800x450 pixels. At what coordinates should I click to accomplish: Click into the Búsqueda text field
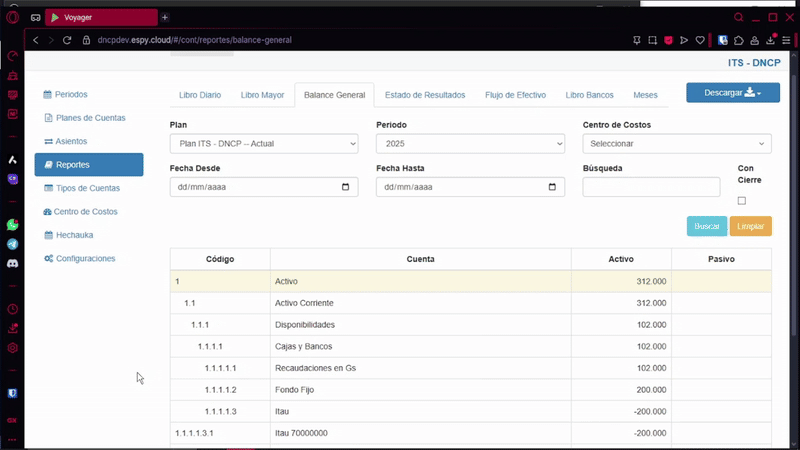click(x=651, y=187)
